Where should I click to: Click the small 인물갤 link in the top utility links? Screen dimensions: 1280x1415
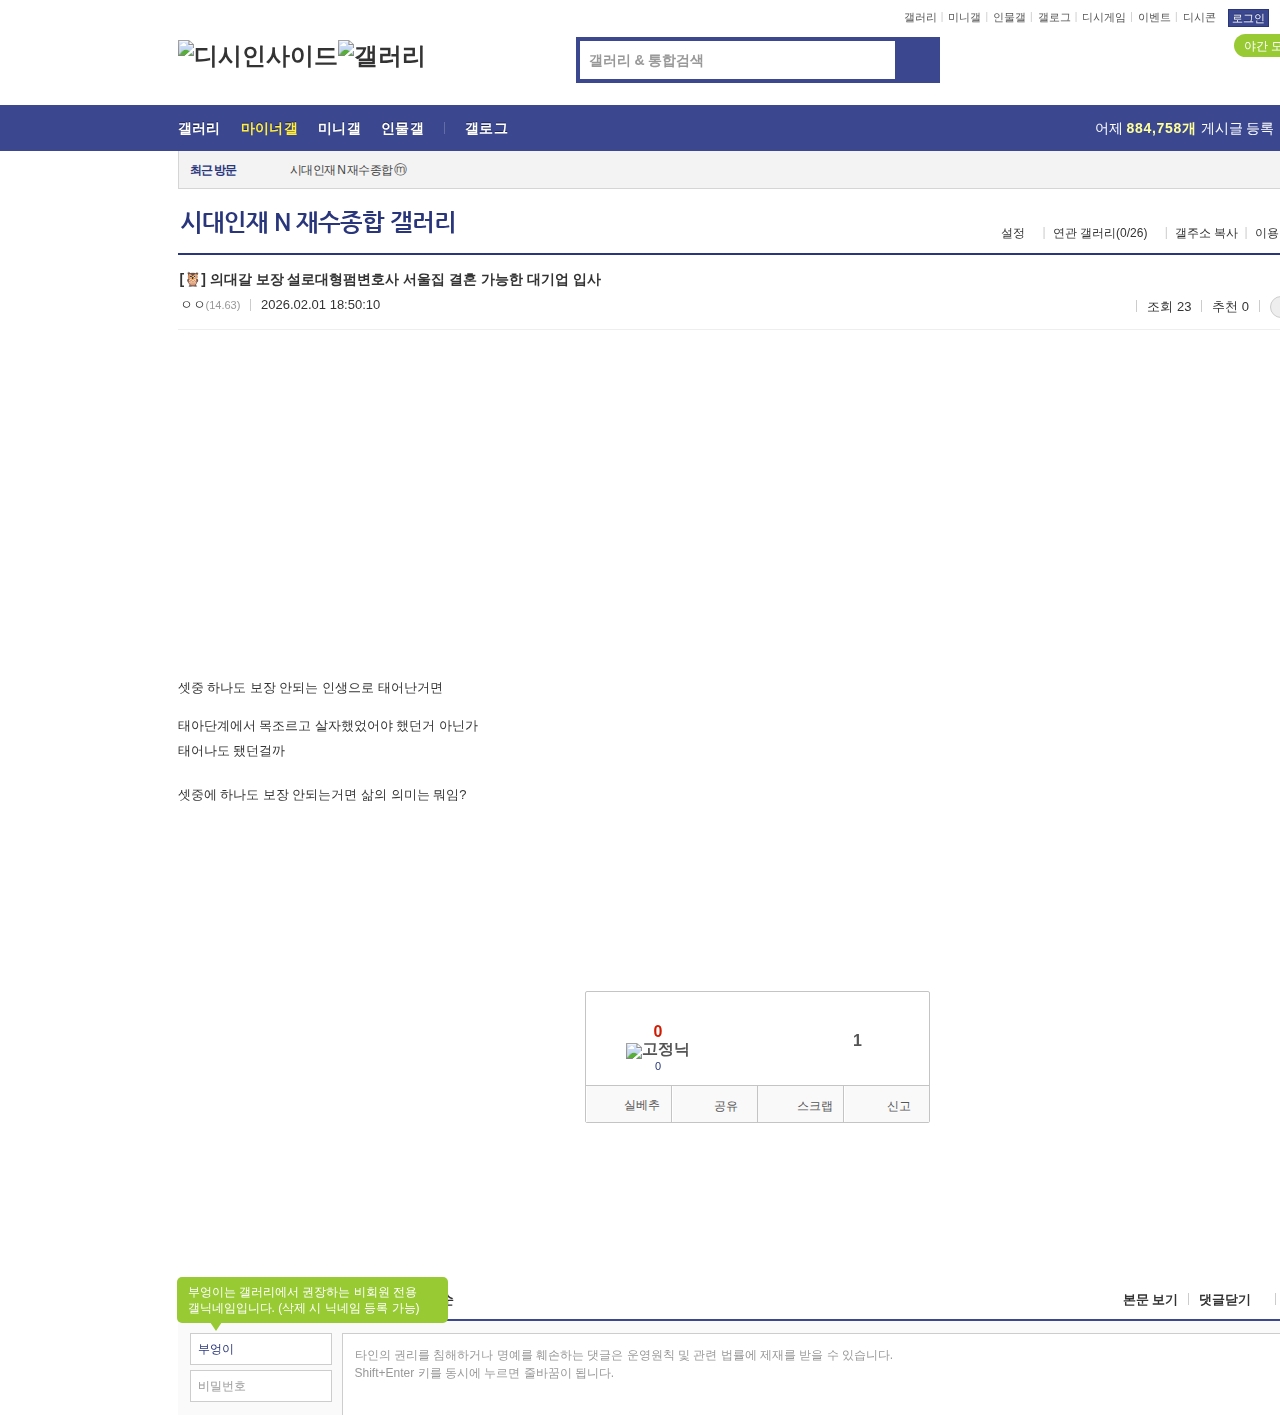1009,18
